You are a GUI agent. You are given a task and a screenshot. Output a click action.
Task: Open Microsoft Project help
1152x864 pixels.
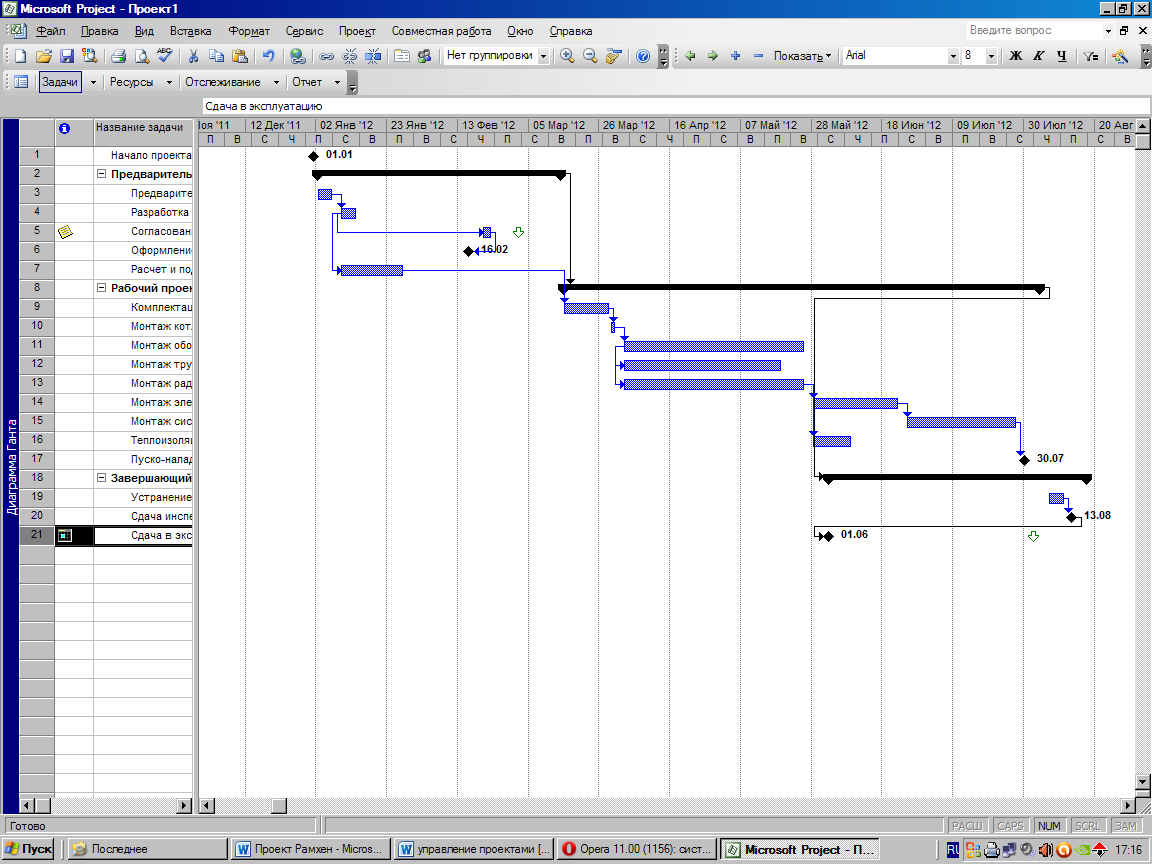tap(643, 56)
